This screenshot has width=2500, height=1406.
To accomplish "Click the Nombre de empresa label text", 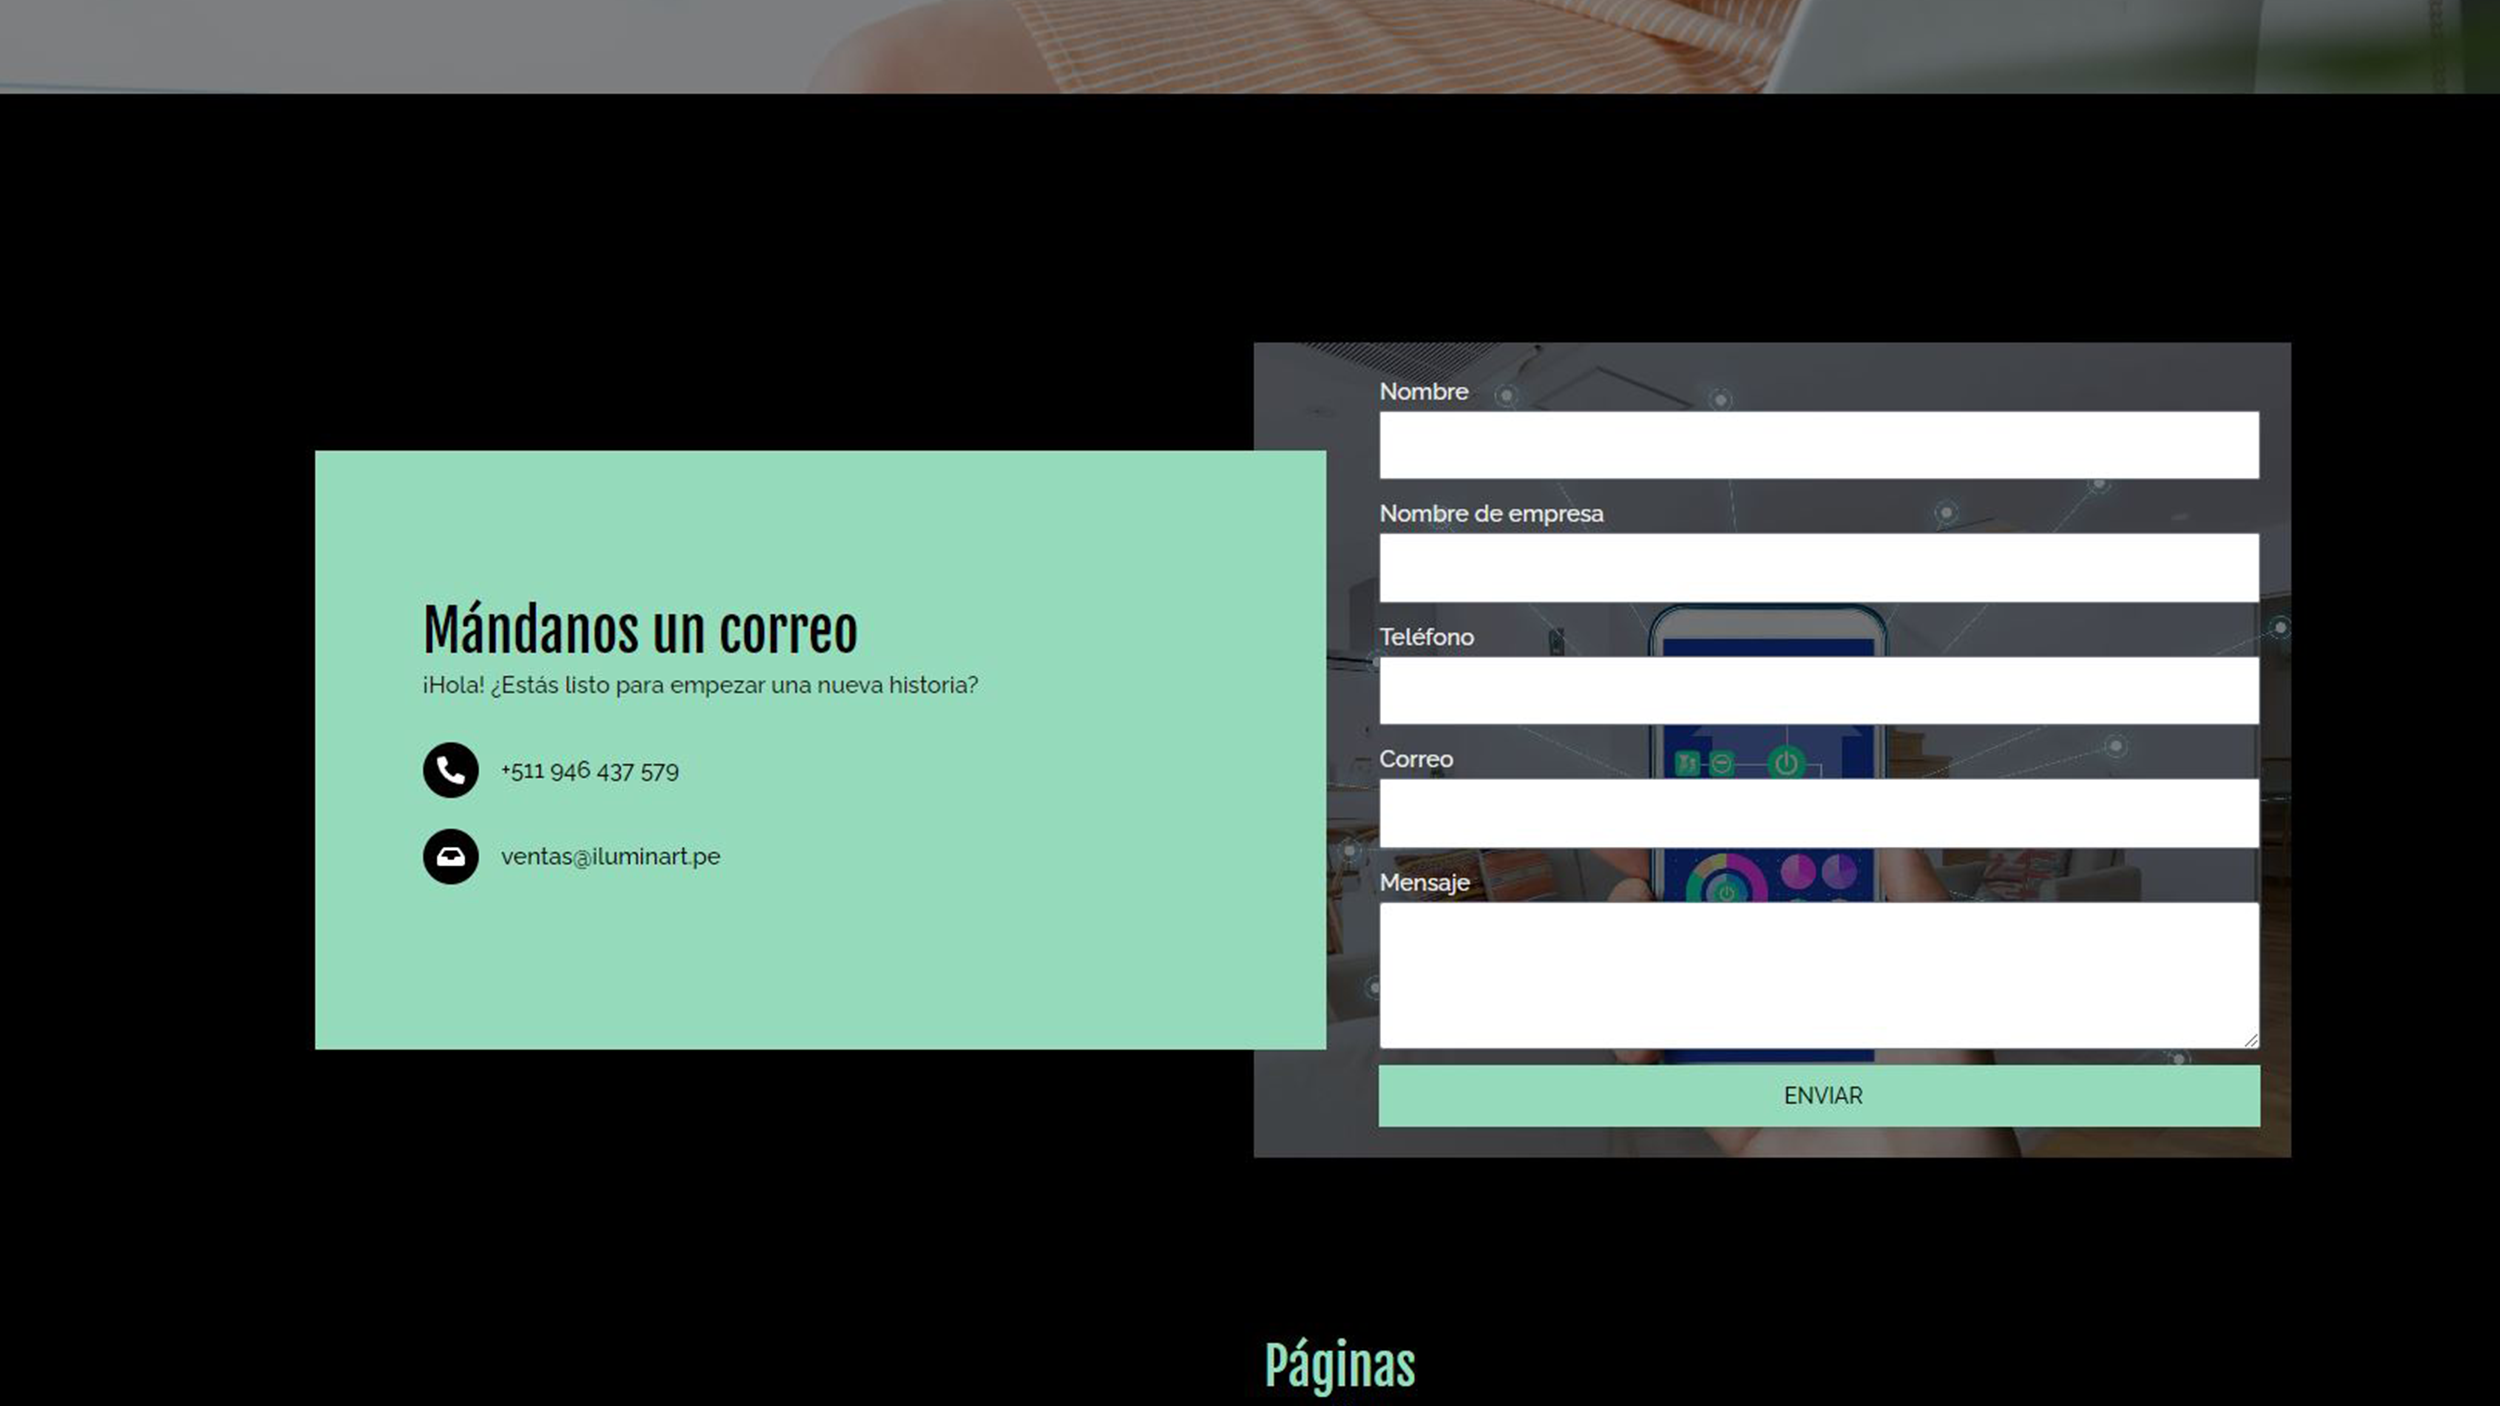I will click(1492, 514).
